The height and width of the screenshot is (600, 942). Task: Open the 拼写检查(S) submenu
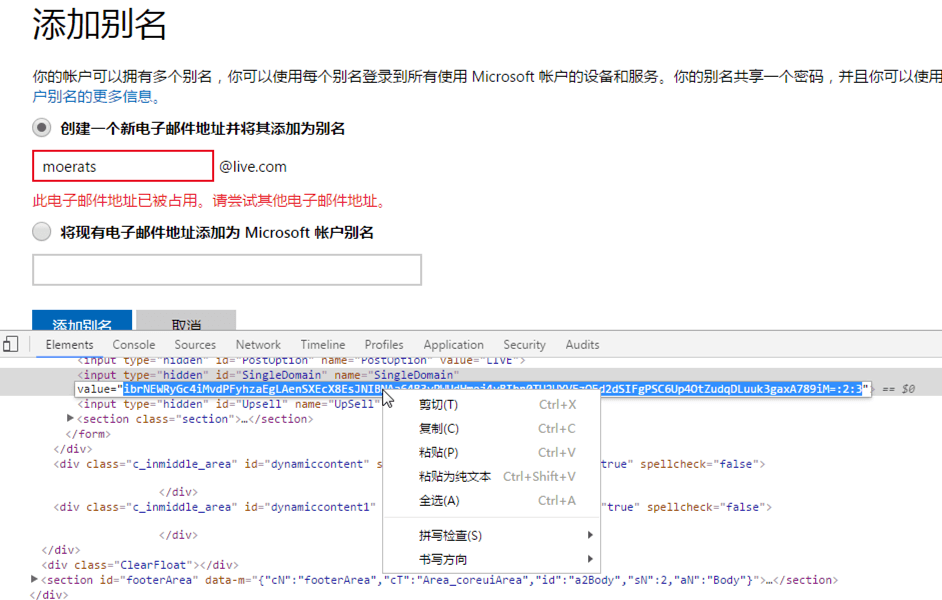pos(491,535)
